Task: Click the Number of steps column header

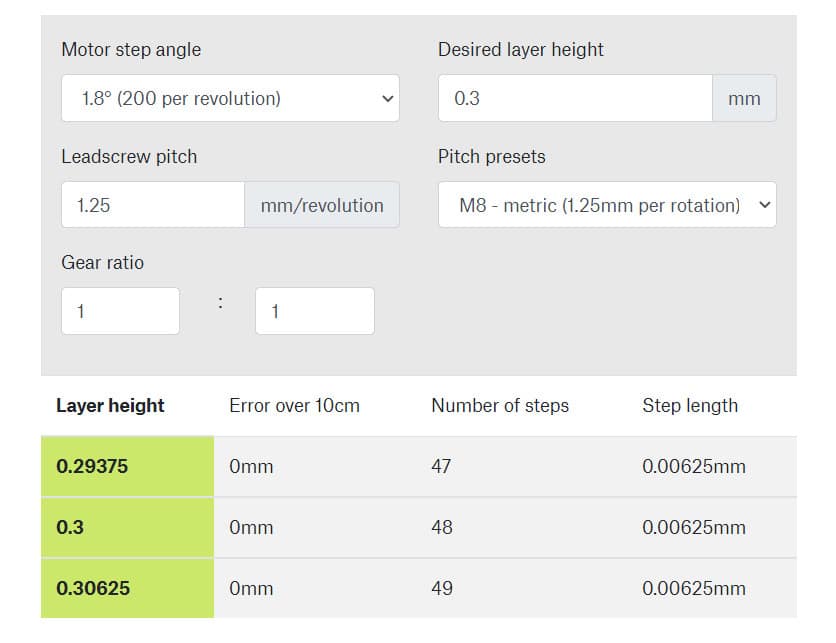Action: click(500, 406)
